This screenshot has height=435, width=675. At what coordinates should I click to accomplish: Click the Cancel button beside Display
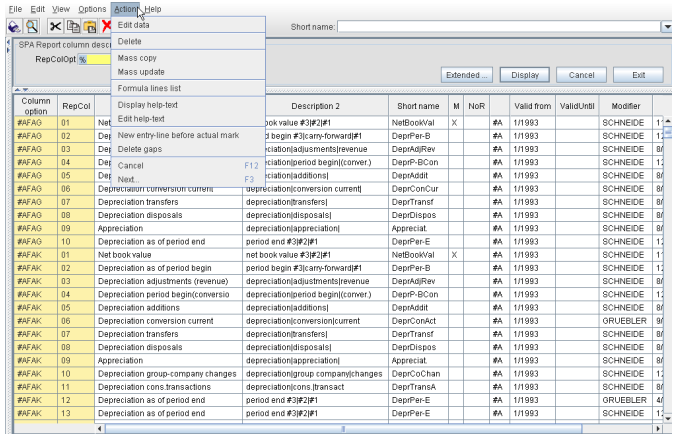pos(581,75)
